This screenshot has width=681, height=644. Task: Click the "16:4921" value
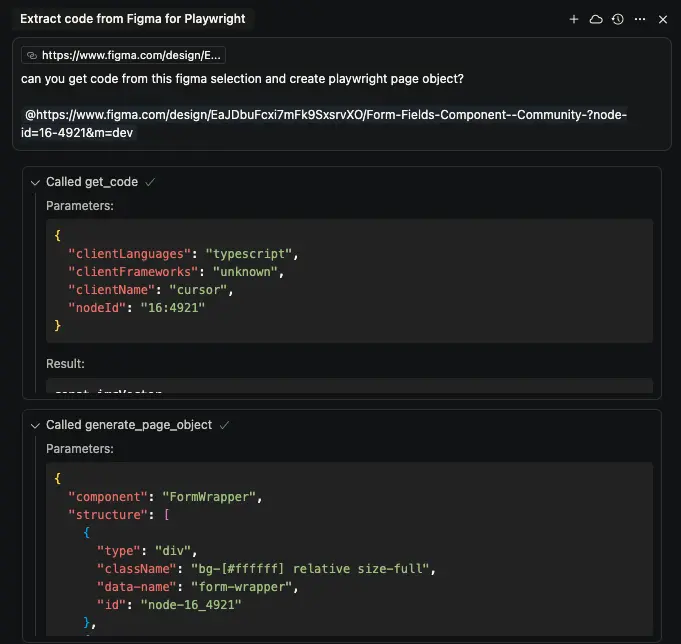coord(172,308)
